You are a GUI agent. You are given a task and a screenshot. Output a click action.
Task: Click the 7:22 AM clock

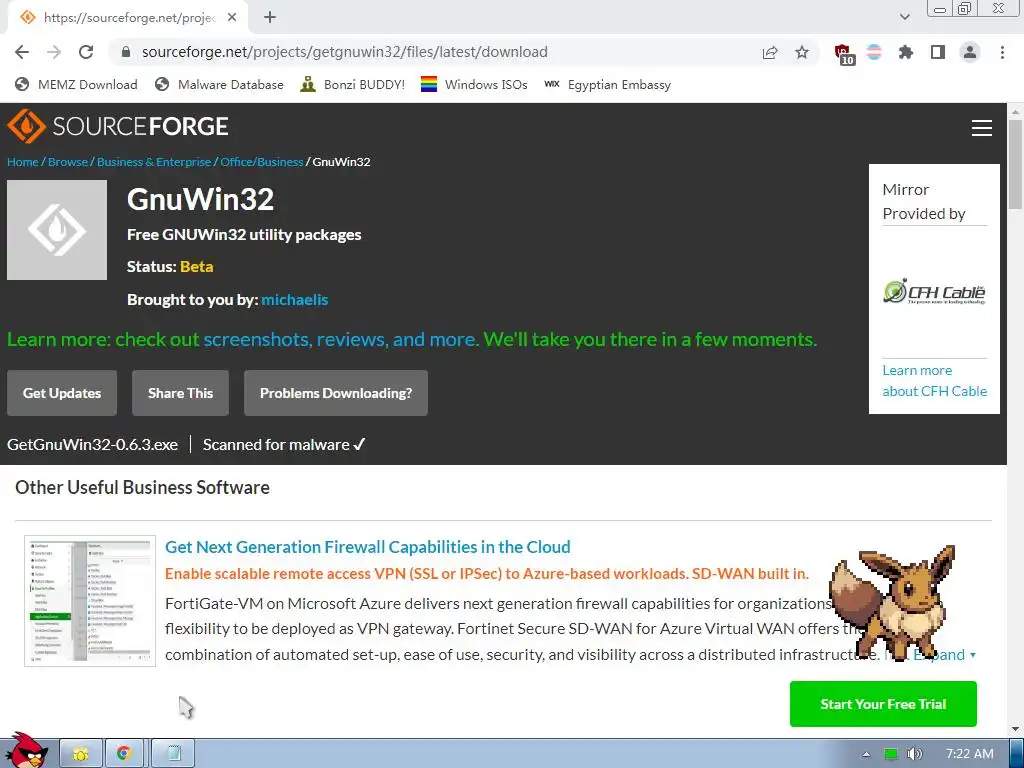[970, 754]
